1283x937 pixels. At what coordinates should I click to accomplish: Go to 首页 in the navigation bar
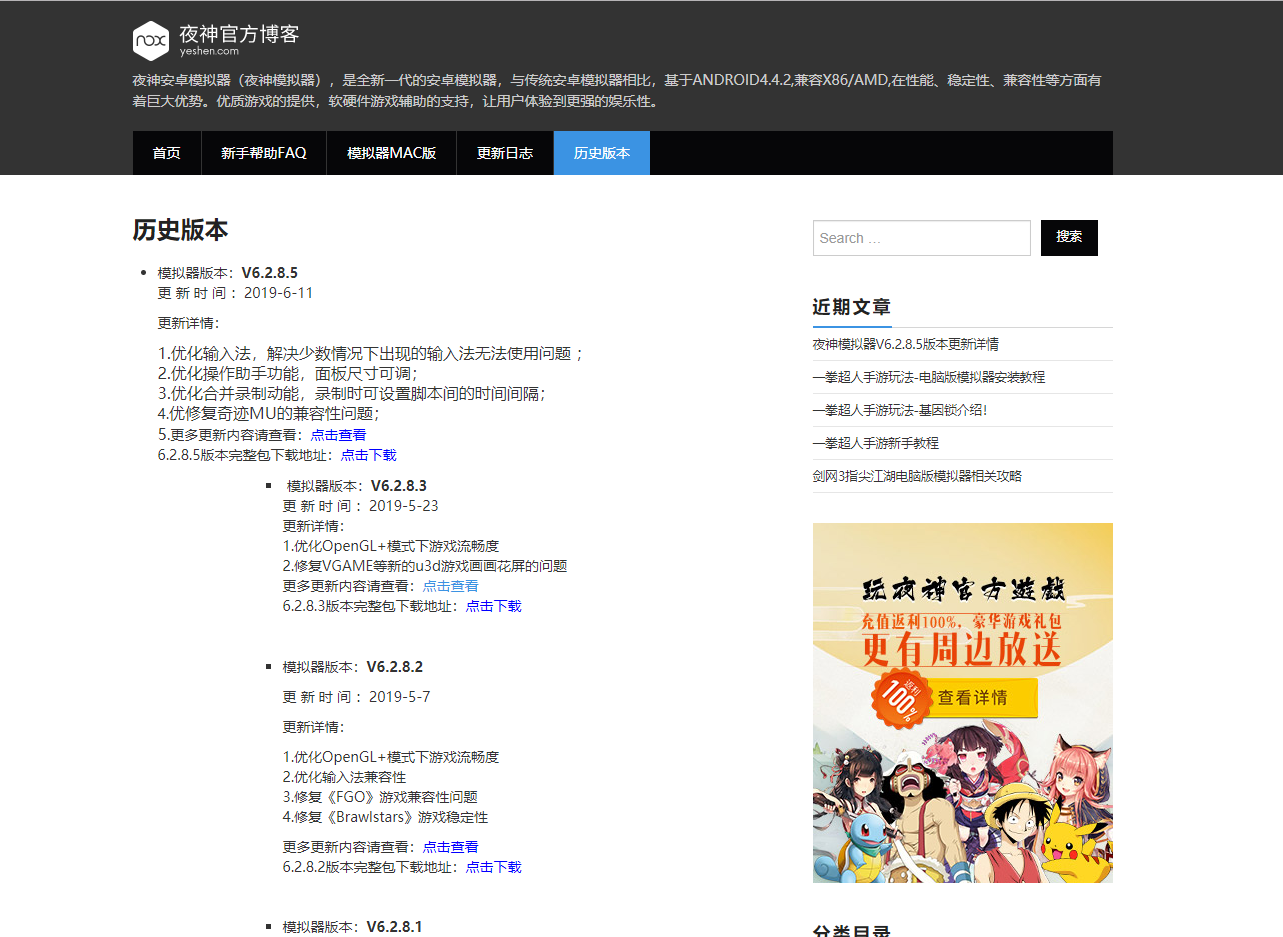[x=167, y=153]
